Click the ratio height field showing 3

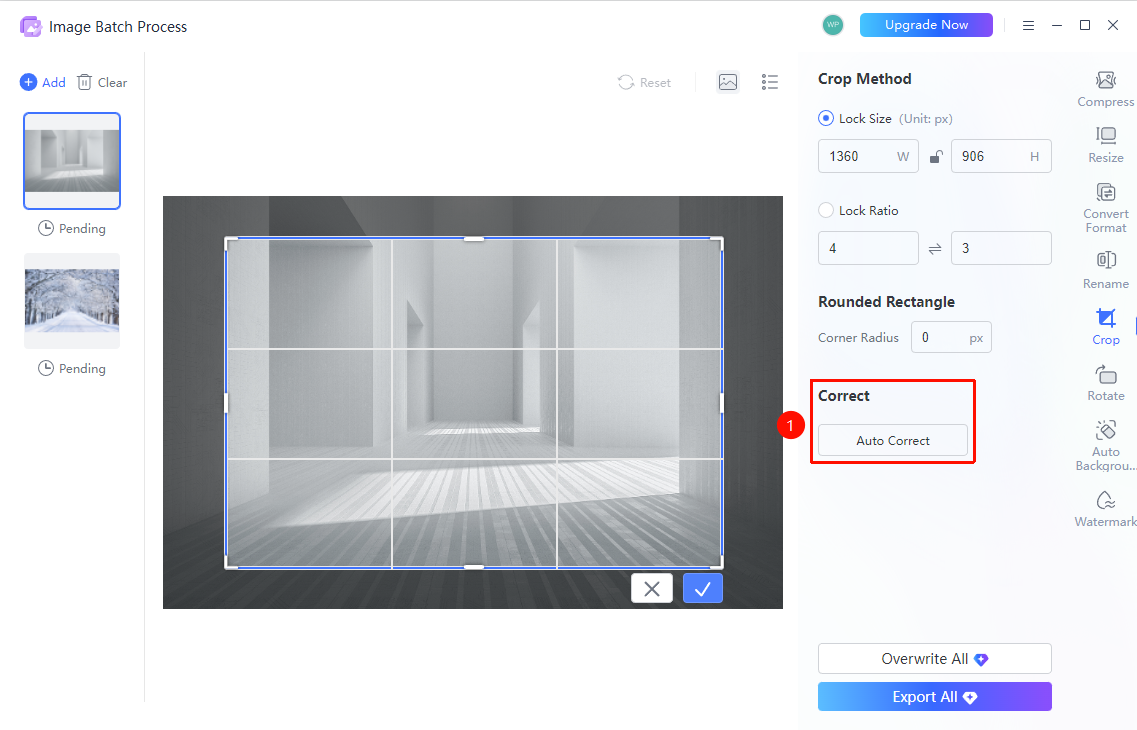[1001, 249]
